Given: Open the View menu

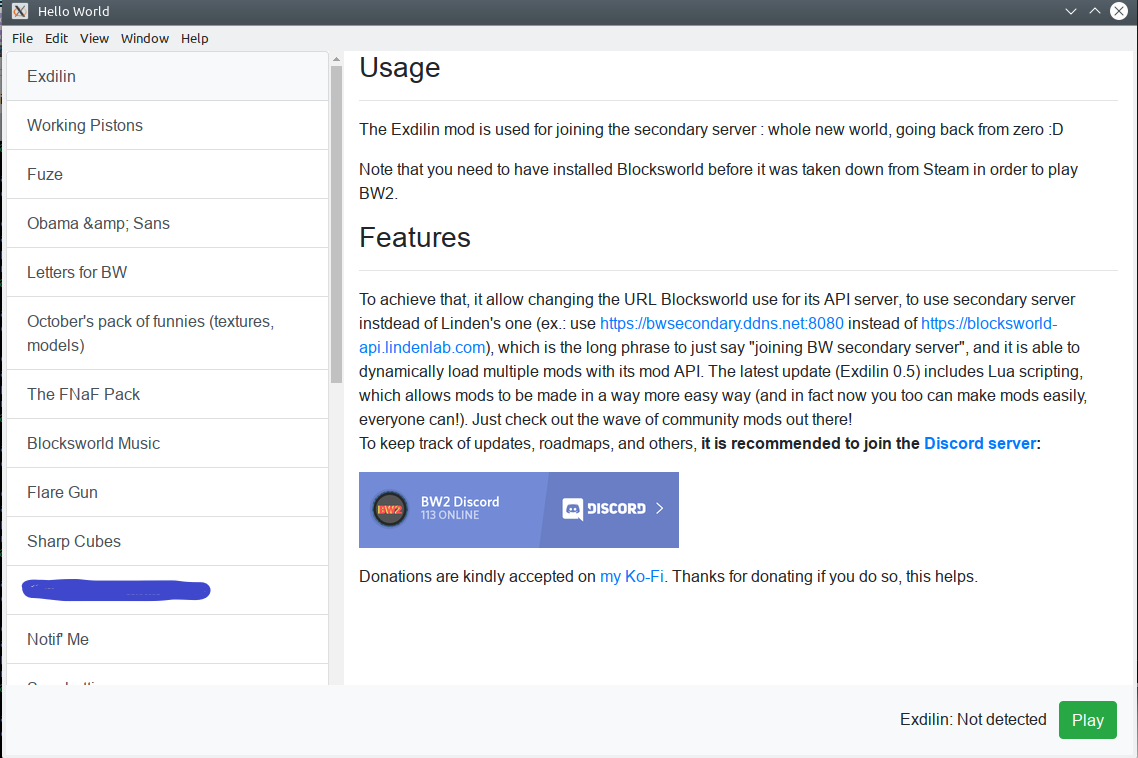Looking at the screenshot, I should pos(94,38).
